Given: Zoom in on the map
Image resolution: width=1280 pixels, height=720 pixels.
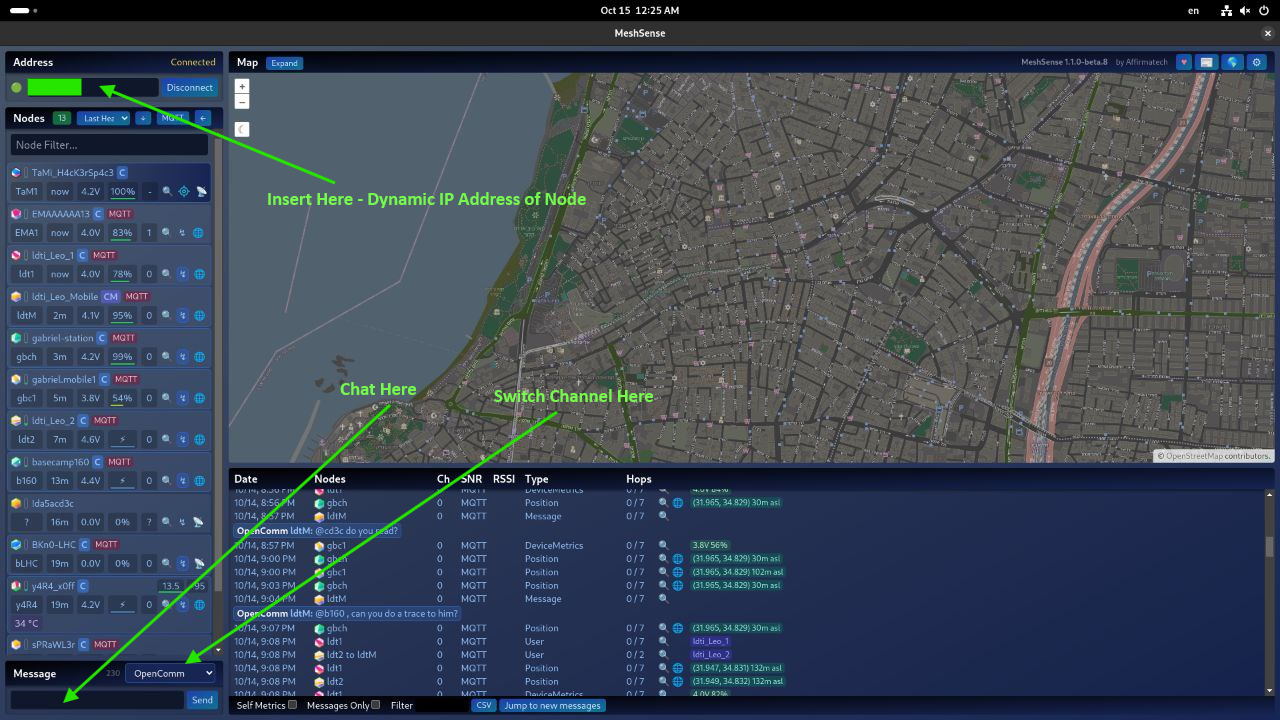Looking at the screenshot, I should (242, 87).
